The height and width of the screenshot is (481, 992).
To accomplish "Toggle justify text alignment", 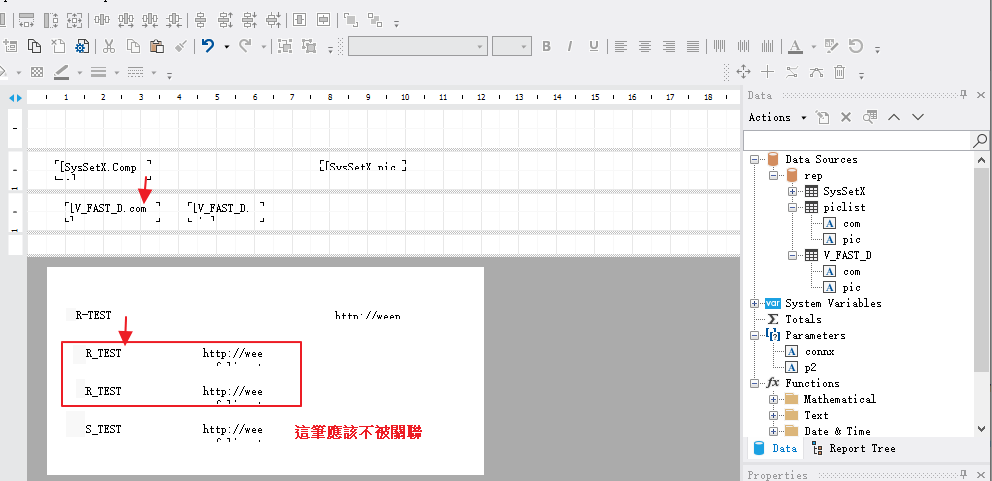I will pyautogui.click(x=693, y=46).
